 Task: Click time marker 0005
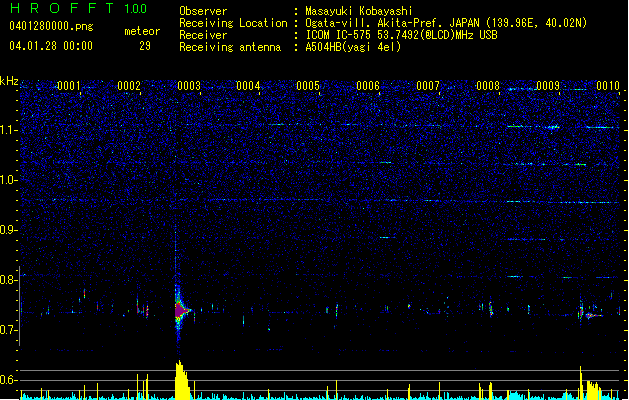pyautogui.click(x=308, y=86)
